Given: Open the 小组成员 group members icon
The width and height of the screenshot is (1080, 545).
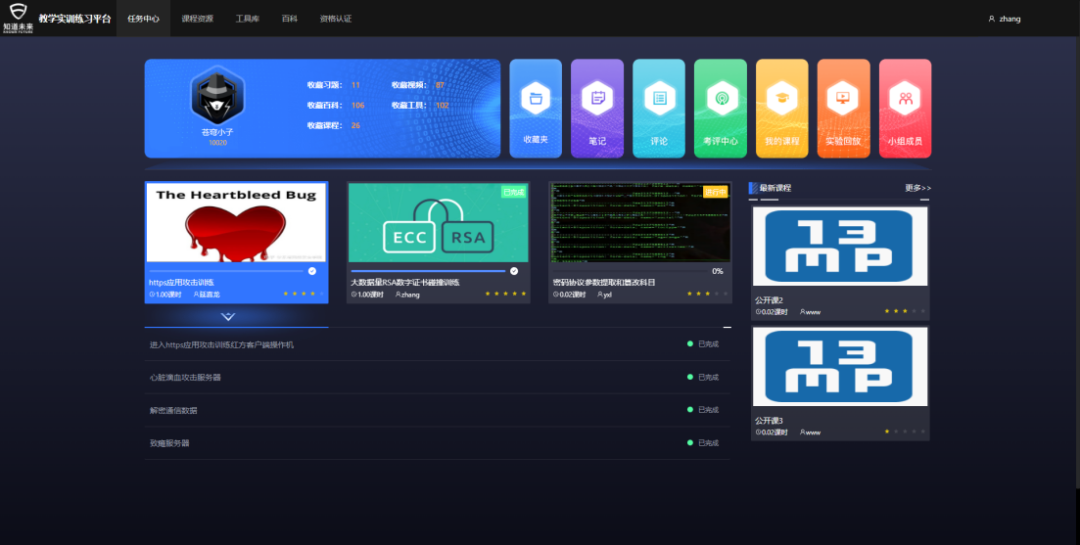Looking at the screenshot, I should tap(905, 99).
